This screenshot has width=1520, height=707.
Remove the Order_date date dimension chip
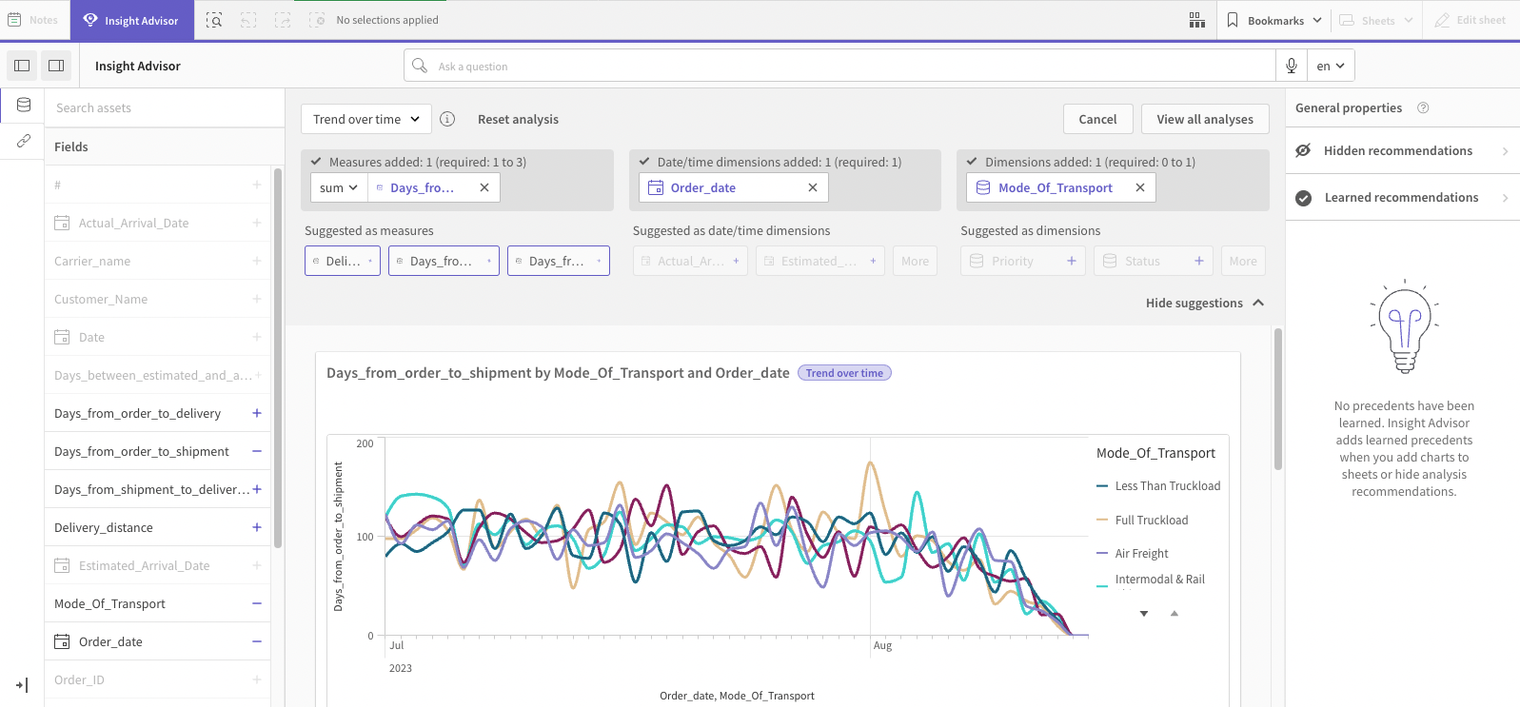click(813, 188)
